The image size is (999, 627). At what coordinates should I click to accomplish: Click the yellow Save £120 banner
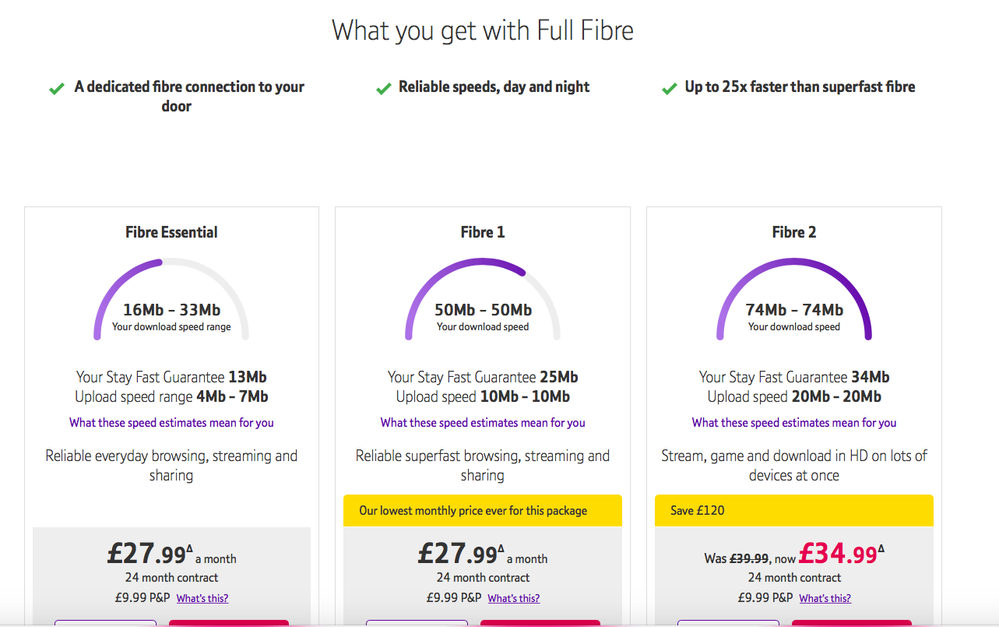click(794, 511)
